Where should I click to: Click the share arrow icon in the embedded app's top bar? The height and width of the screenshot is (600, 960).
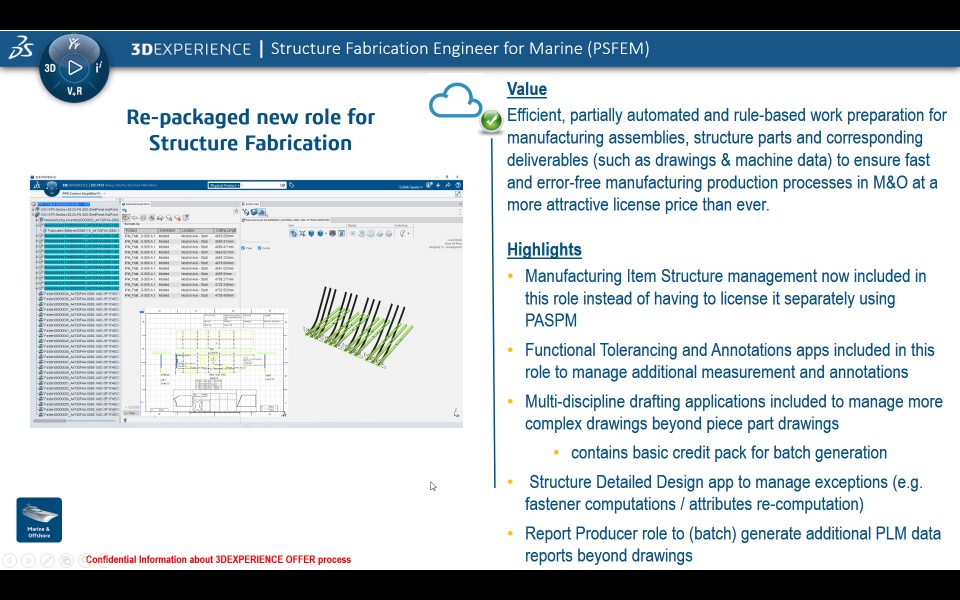448,186
